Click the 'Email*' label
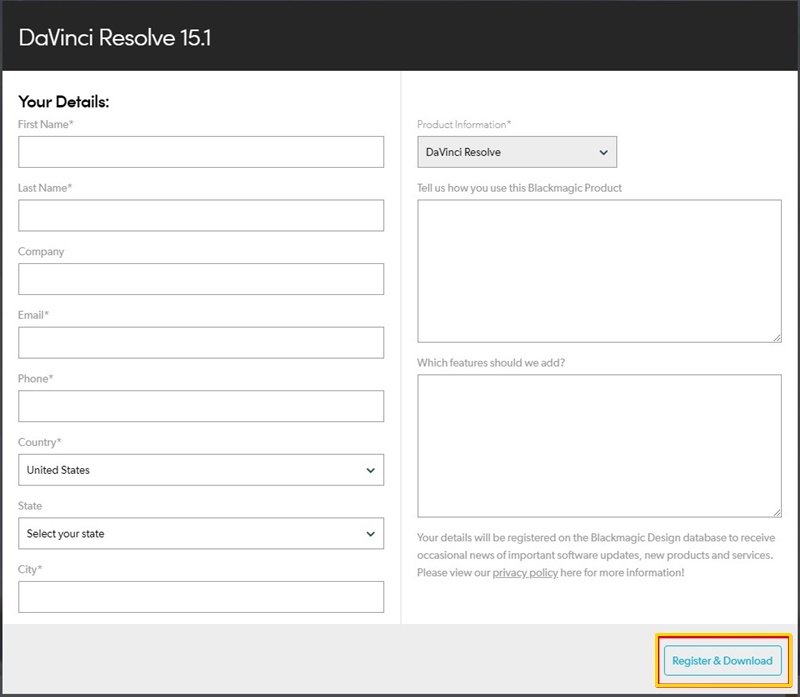The image size is (800, 697). click(x=33, y=315)
